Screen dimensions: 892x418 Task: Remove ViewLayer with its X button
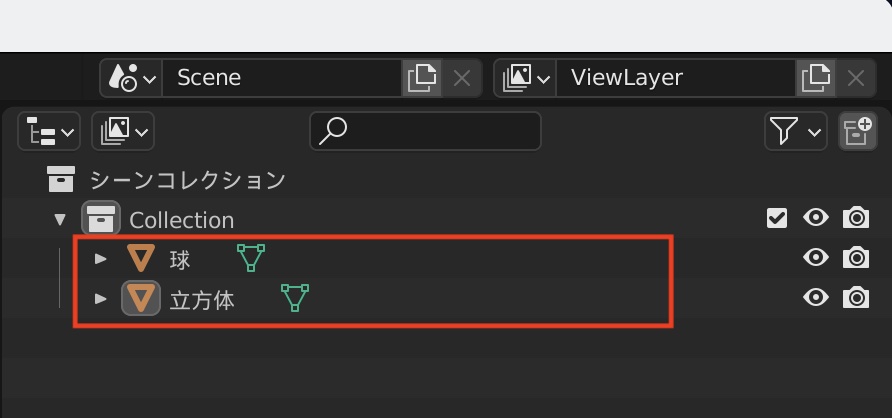click(x=856, y=77)
